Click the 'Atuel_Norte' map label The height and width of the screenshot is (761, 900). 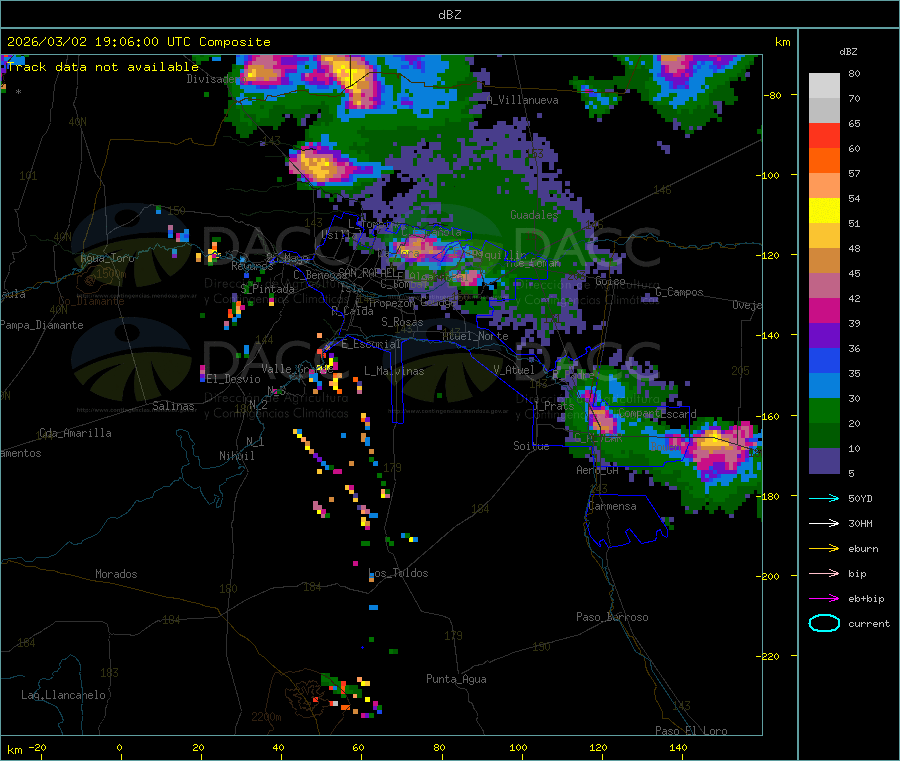pos(475,336)
